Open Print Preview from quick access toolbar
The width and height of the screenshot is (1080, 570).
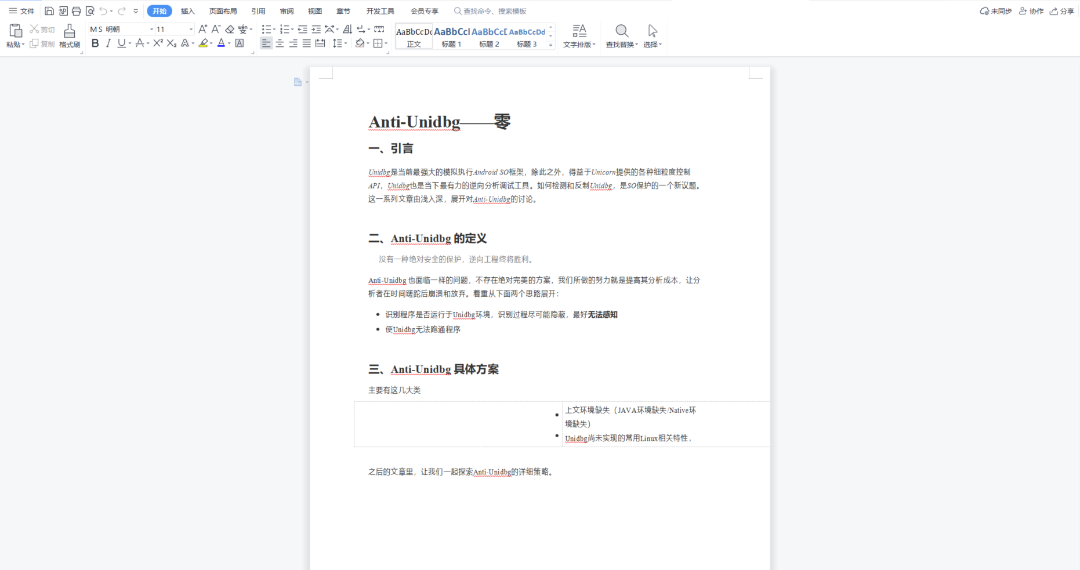pyautogui.click(x=90, y=11)
